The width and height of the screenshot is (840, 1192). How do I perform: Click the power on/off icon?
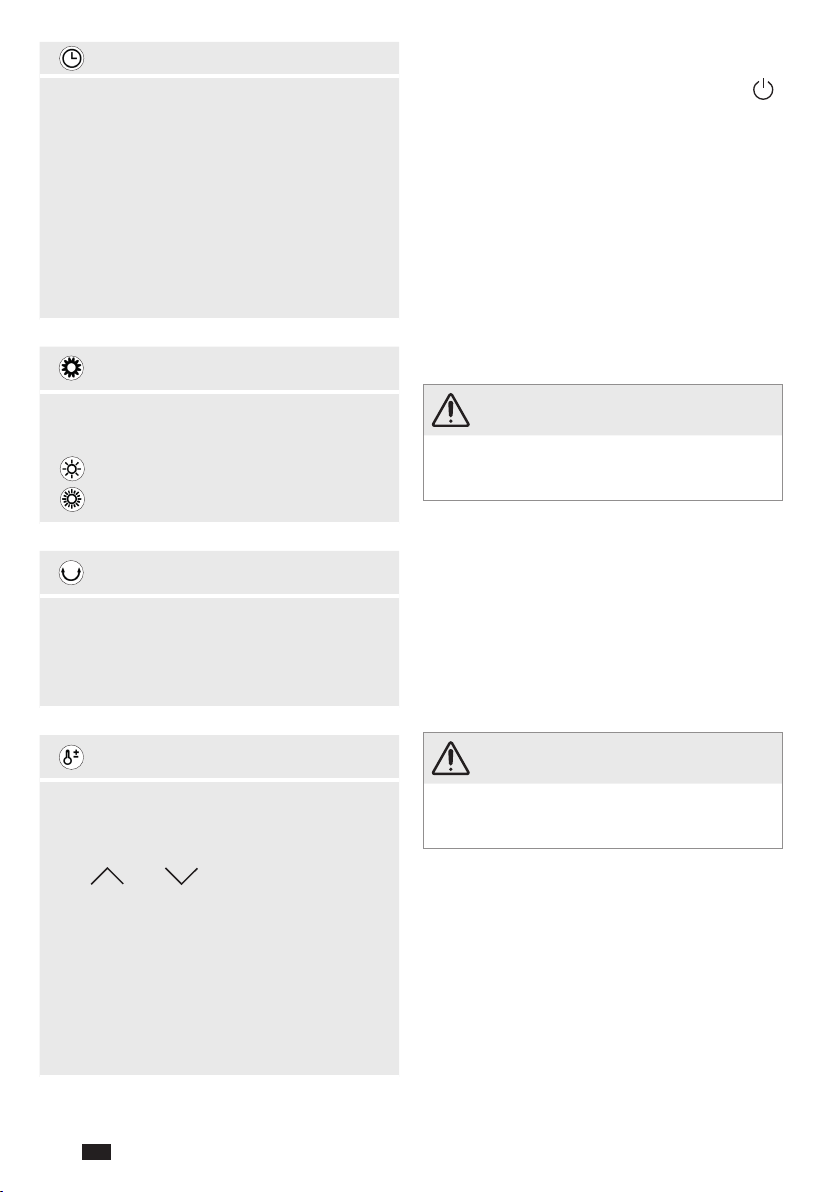pos(762,90)
